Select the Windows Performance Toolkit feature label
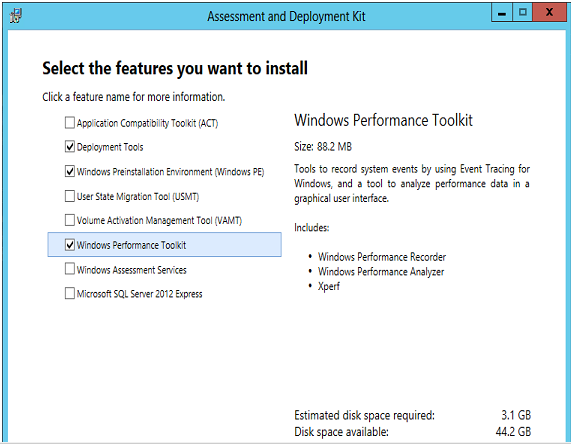The width and height of the screenshot is (571, 444). click(131, 245)
